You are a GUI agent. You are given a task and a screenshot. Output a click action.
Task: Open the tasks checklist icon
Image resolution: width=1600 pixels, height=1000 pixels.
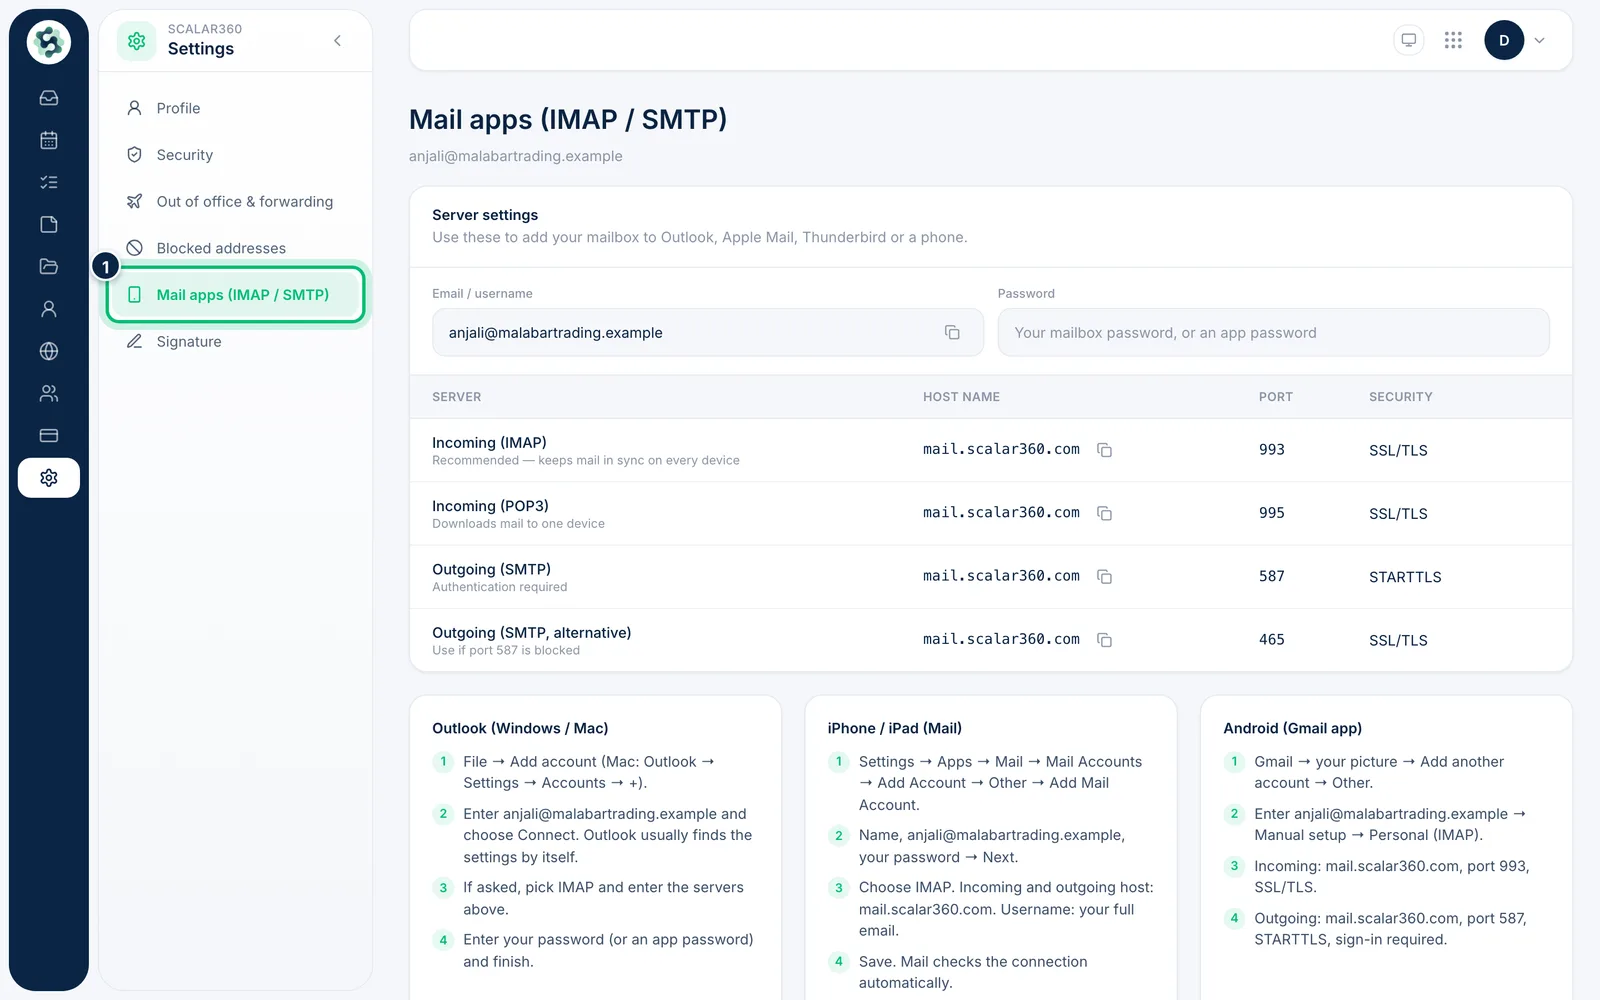coord(48,182)
